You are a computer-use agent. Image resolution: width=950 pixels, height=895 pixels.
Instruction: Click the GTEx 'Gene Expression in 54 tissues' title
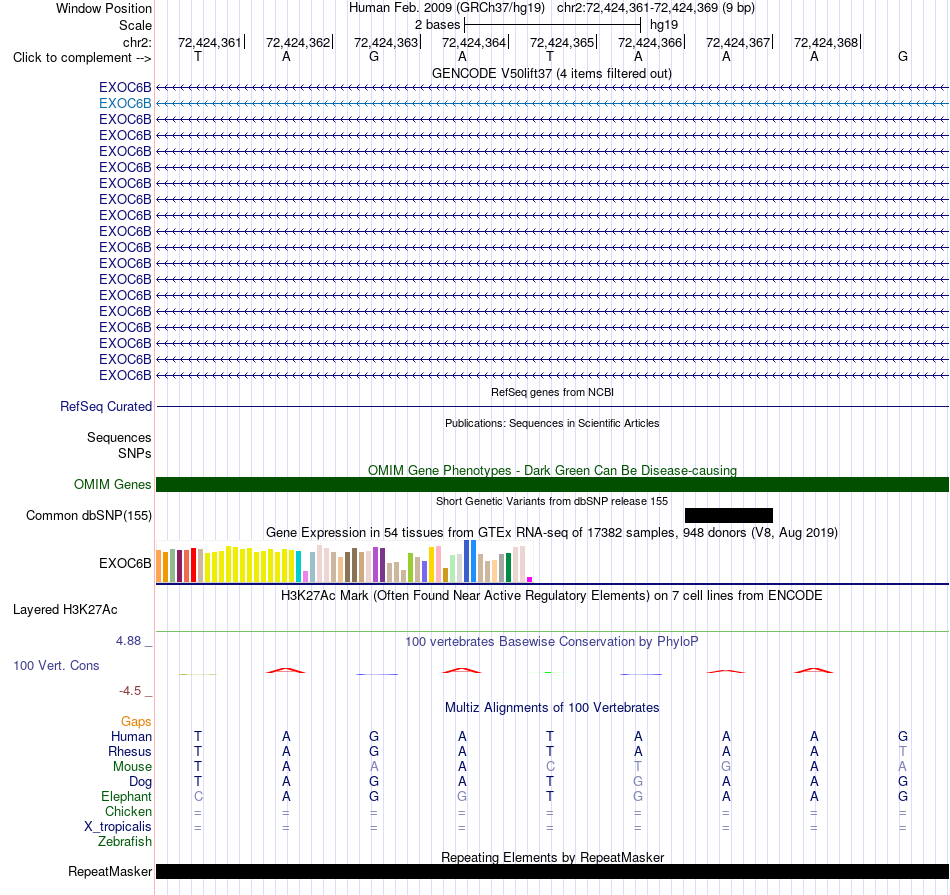click(552, 532)
